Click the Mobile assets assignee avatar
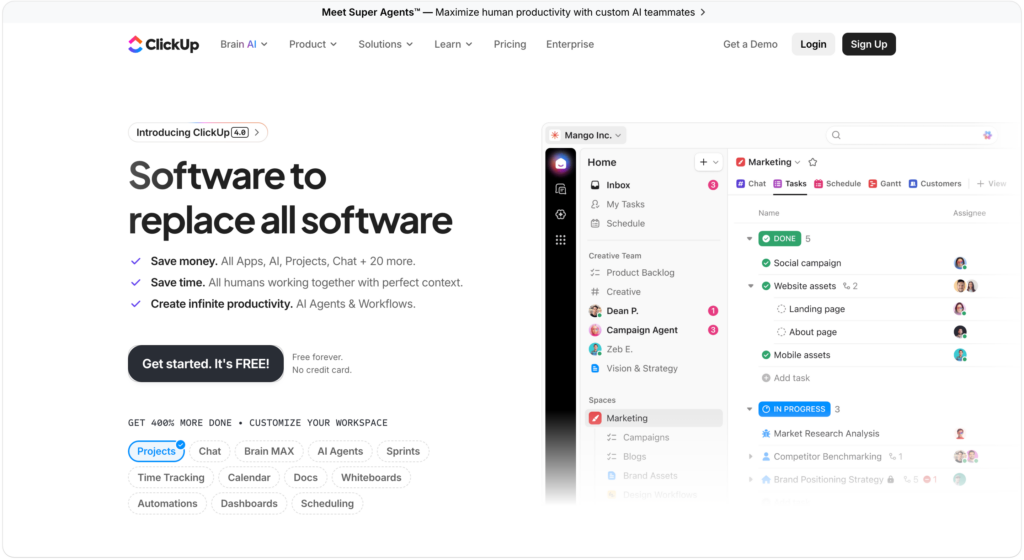 (960, 355)
